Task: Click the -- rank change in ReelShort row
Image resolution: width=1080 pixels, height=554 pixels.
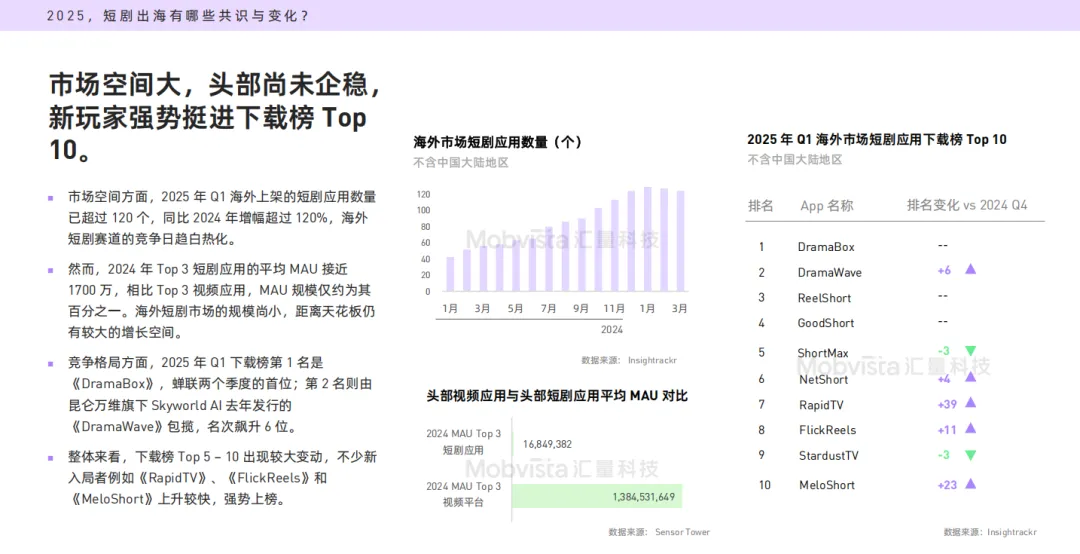Action: pos(942,296)
